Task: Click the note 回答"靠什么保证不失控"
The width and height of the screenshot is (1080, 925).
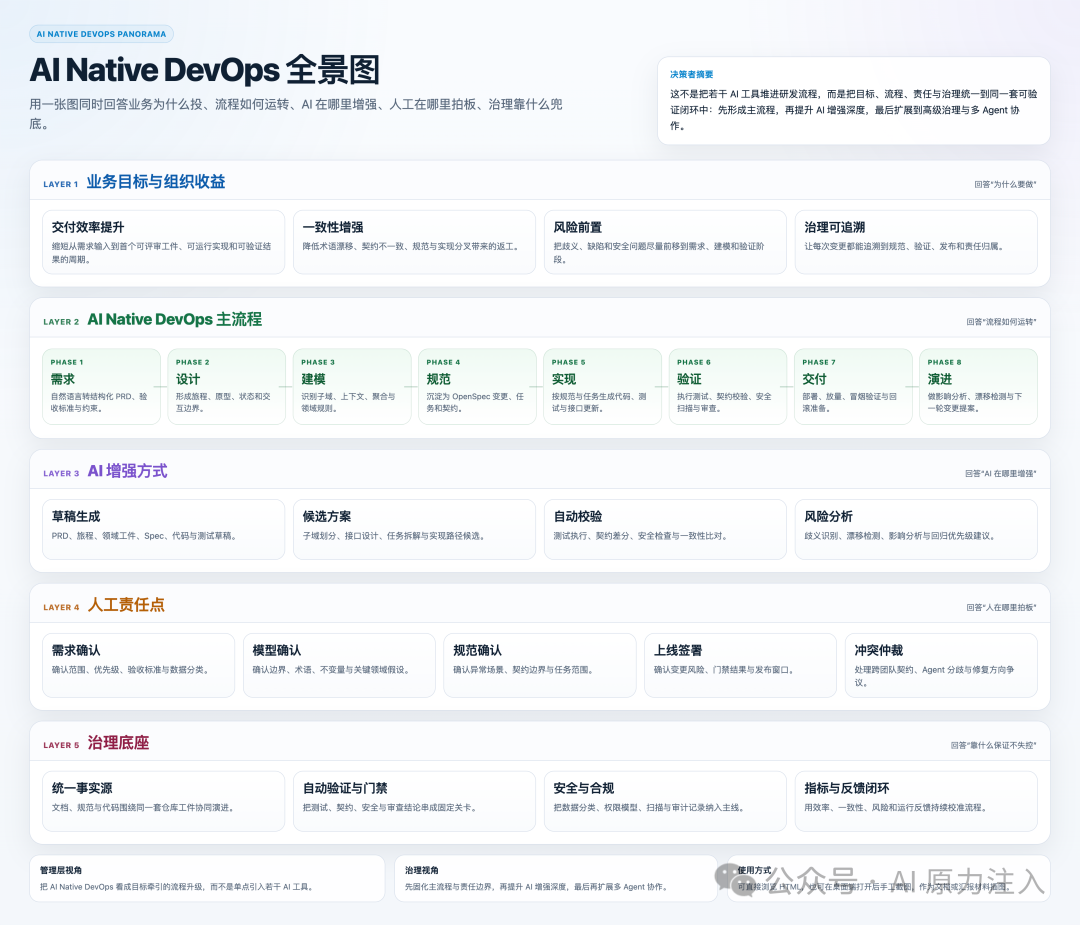Action: pyautogui.click(x=993, y=745)
